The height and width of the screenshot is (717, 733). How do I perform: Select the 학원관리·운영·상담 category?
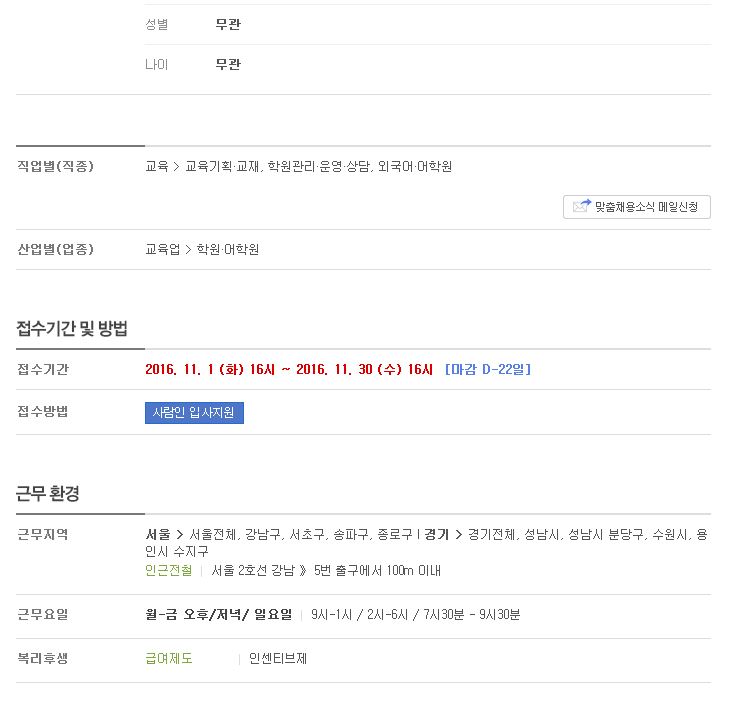(x=319, y=166)
